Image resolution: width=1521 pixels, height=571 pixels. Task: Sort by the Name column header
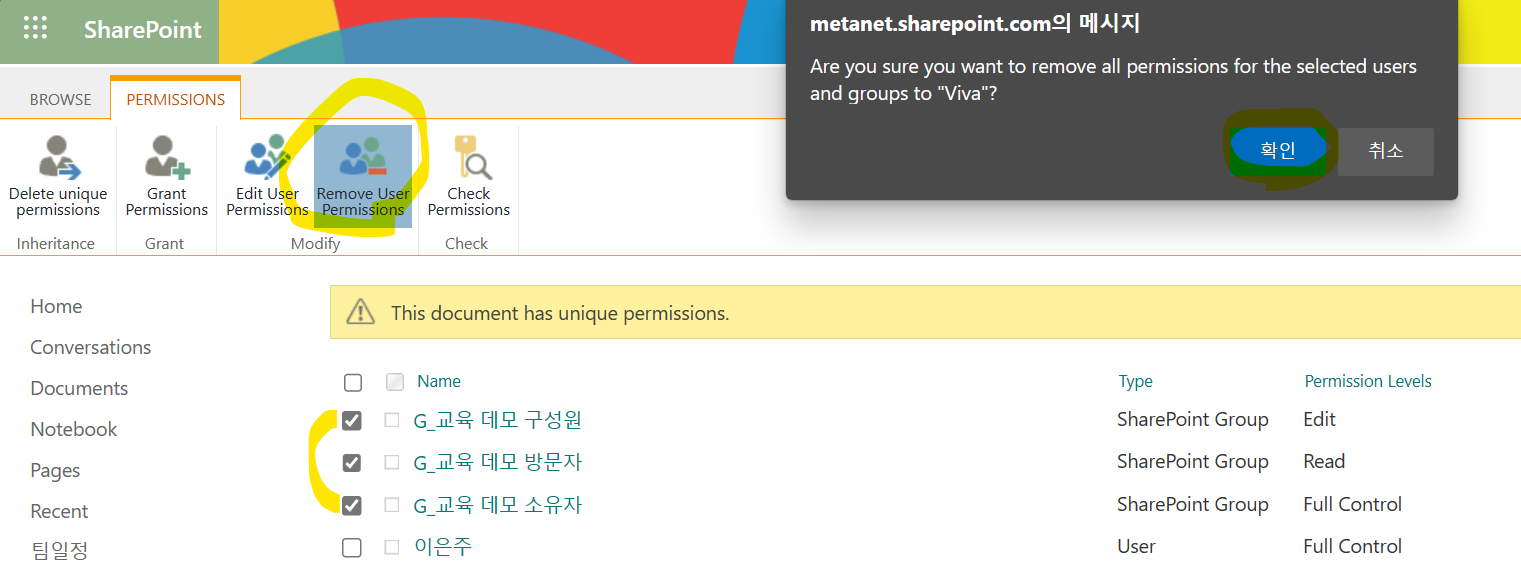tap(439, 381)
